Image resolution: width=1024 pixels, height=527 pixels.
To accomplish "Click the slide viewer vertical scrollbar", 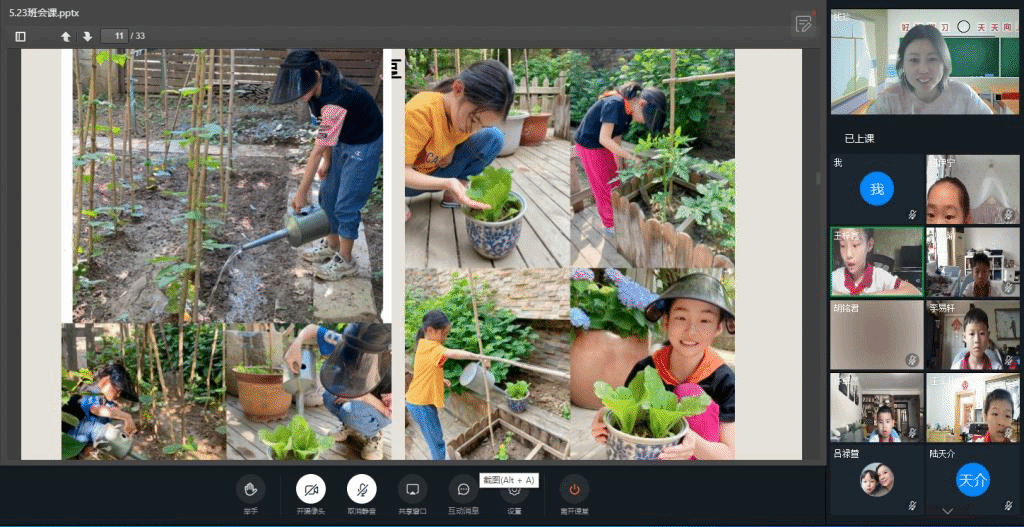I will [x=819, y=178].
